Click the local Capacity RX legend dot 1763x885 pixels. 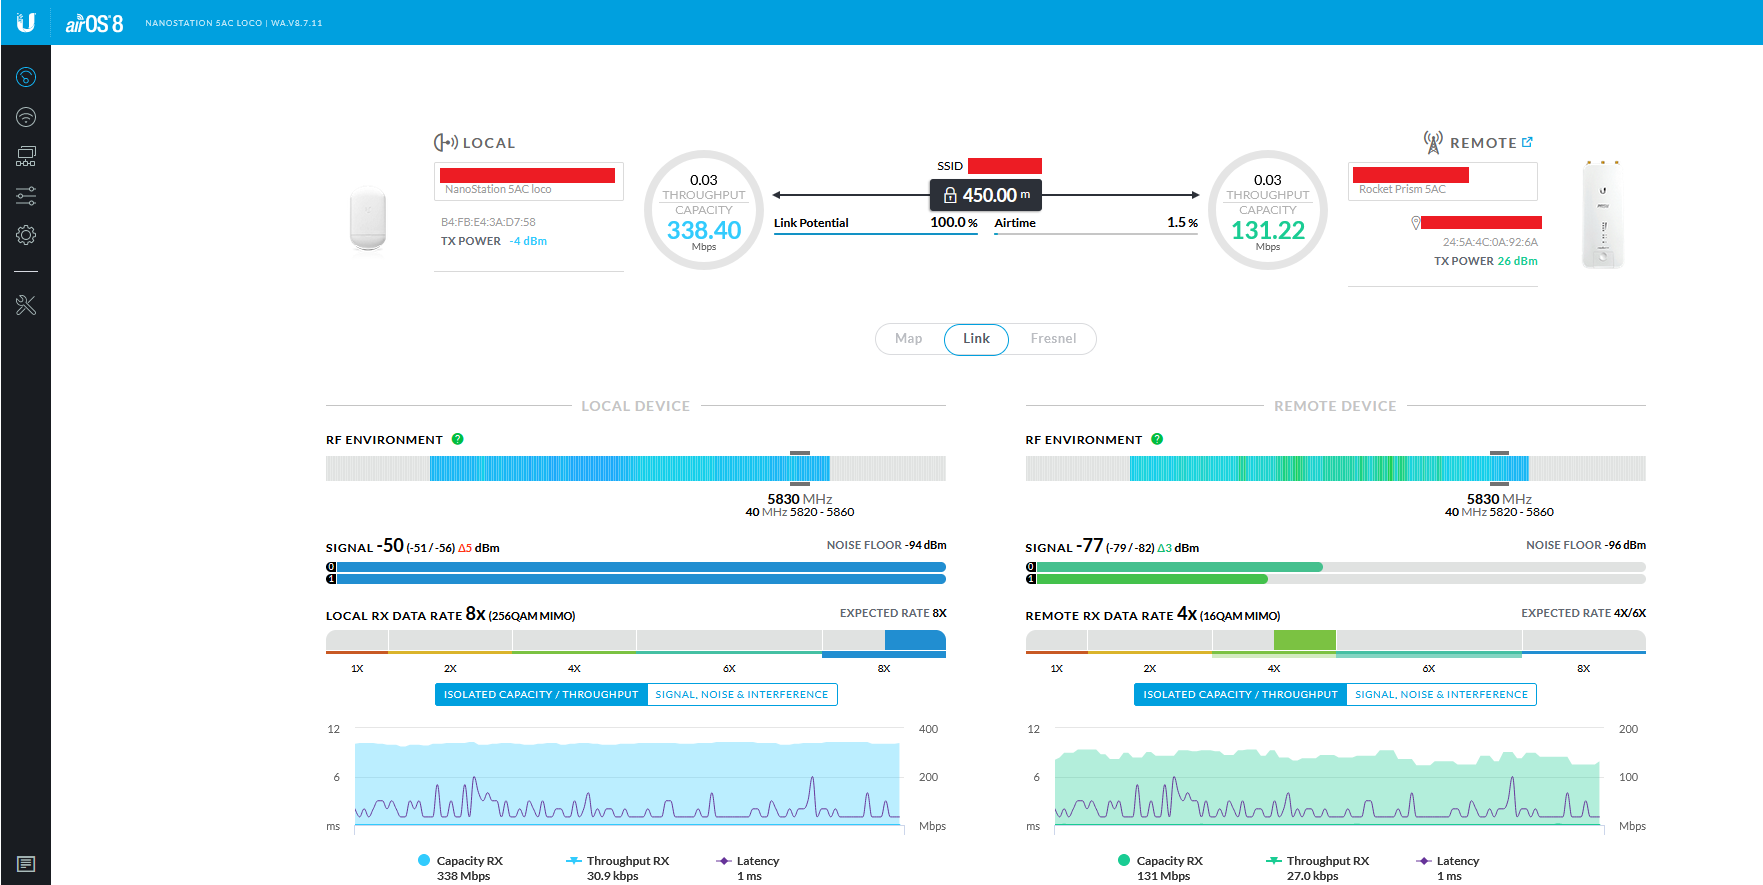(424, 860)
